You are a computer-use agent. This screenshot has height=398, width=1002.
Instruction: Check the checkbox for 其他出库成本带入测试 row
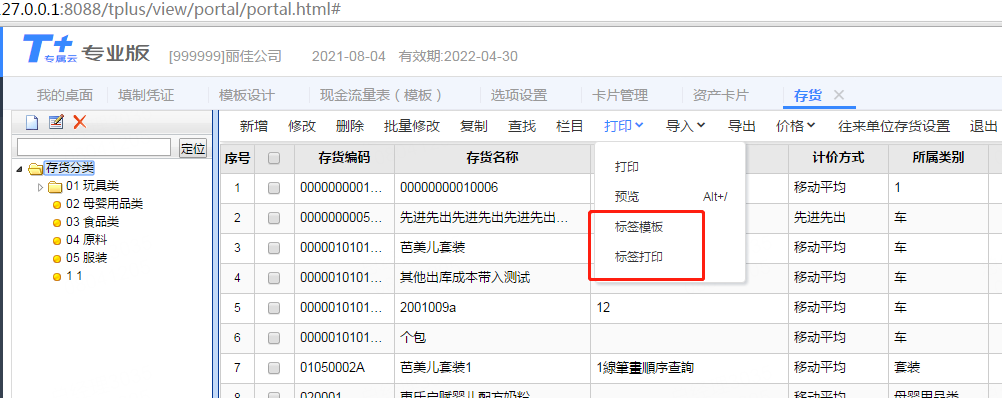(274, 278)
